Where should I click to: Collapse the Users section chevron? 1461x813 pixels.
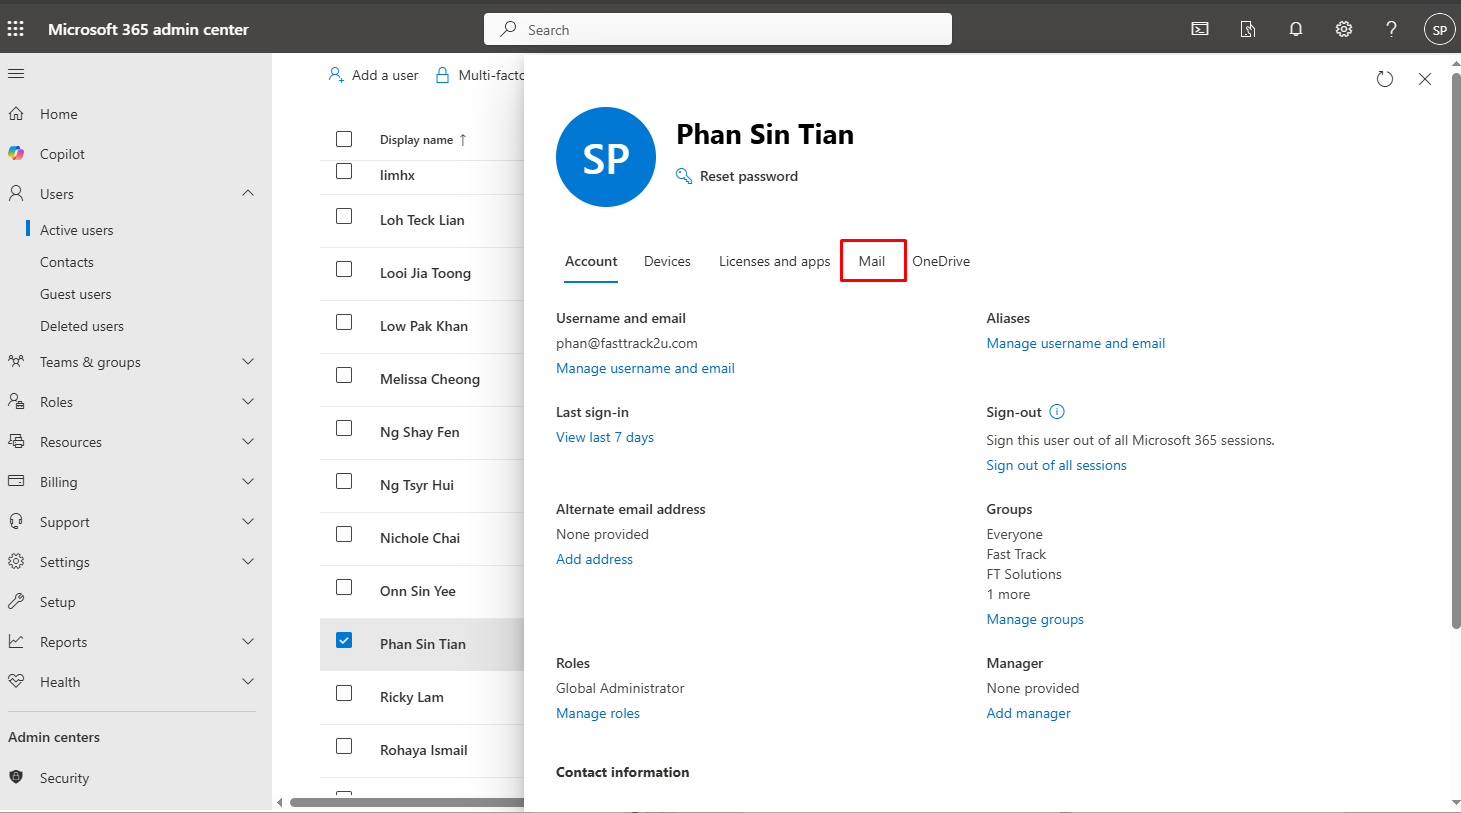[248, 193]
